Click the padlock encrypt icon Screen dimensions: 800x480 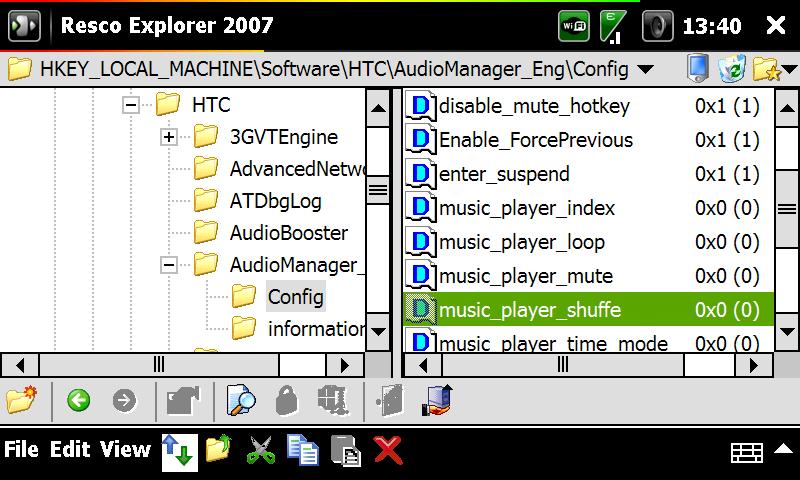(287, 400)
